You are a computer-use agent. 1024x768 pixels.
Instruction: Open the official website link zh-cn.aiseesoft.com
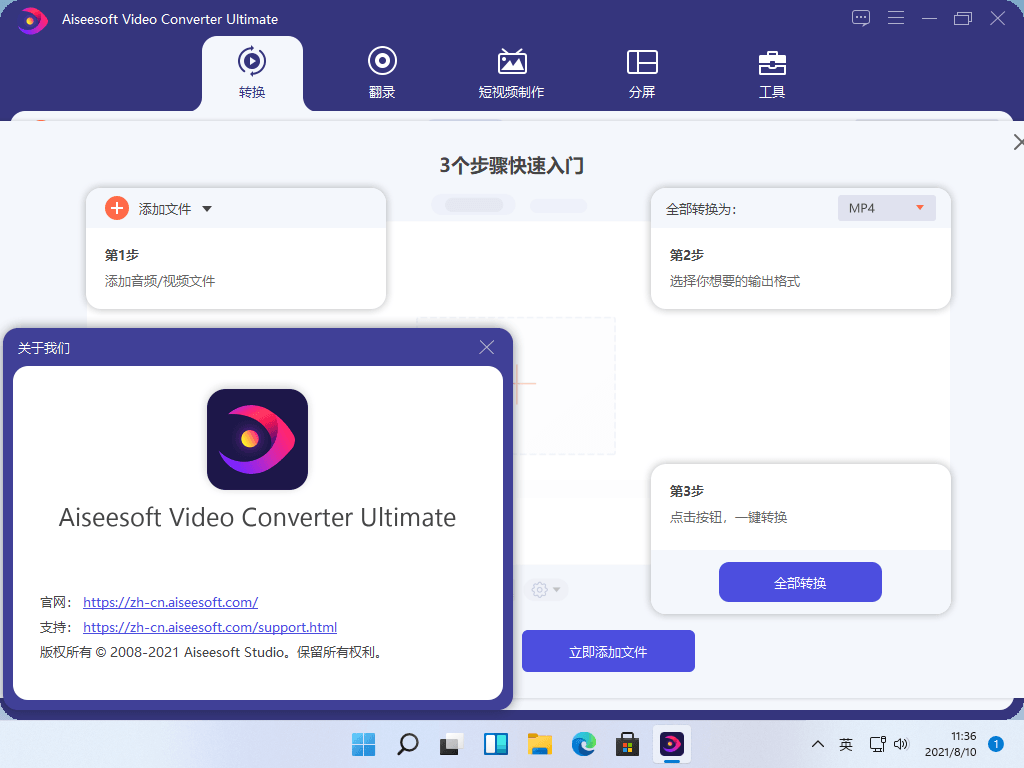pyautogui.click(x=170, y=602)
